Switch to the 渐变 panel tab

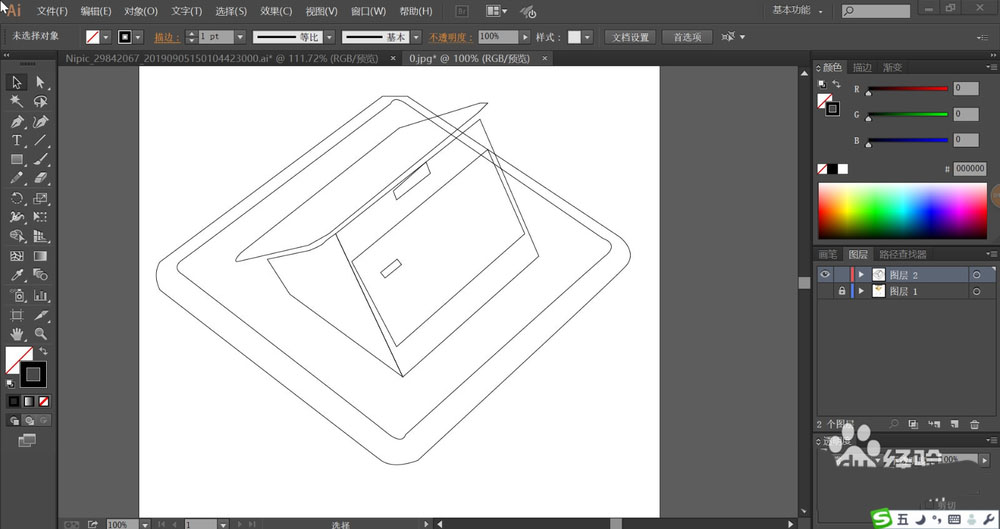(x=892, y=67)
